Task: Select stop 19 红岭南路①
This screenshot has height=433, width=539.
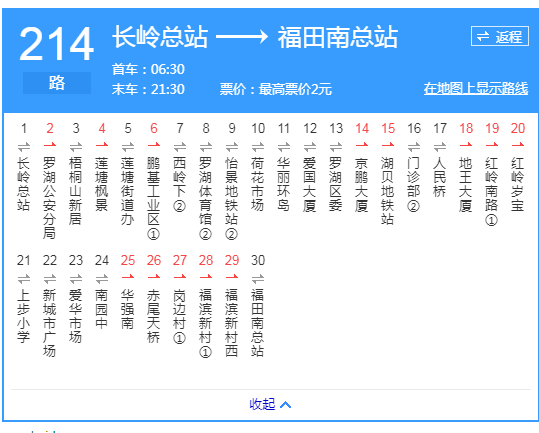Action: [492, 191]
